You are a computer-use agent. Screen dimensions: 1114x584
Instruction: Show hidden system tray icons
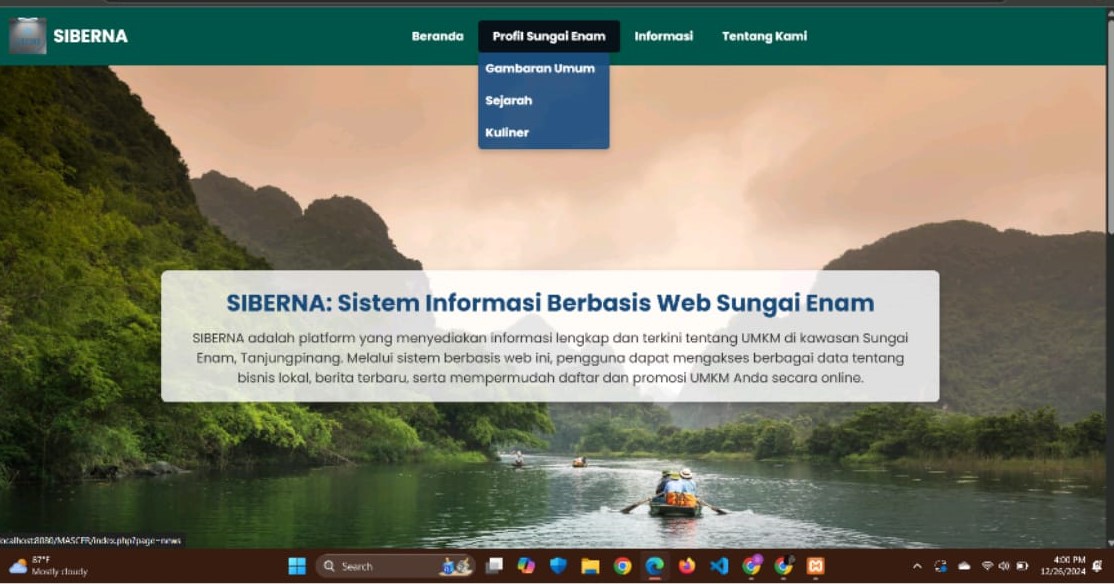(x=917, y=566)
